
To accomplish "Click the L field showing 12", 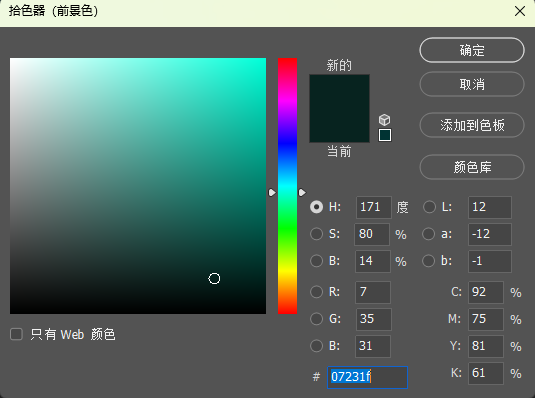I will (490, 207).
